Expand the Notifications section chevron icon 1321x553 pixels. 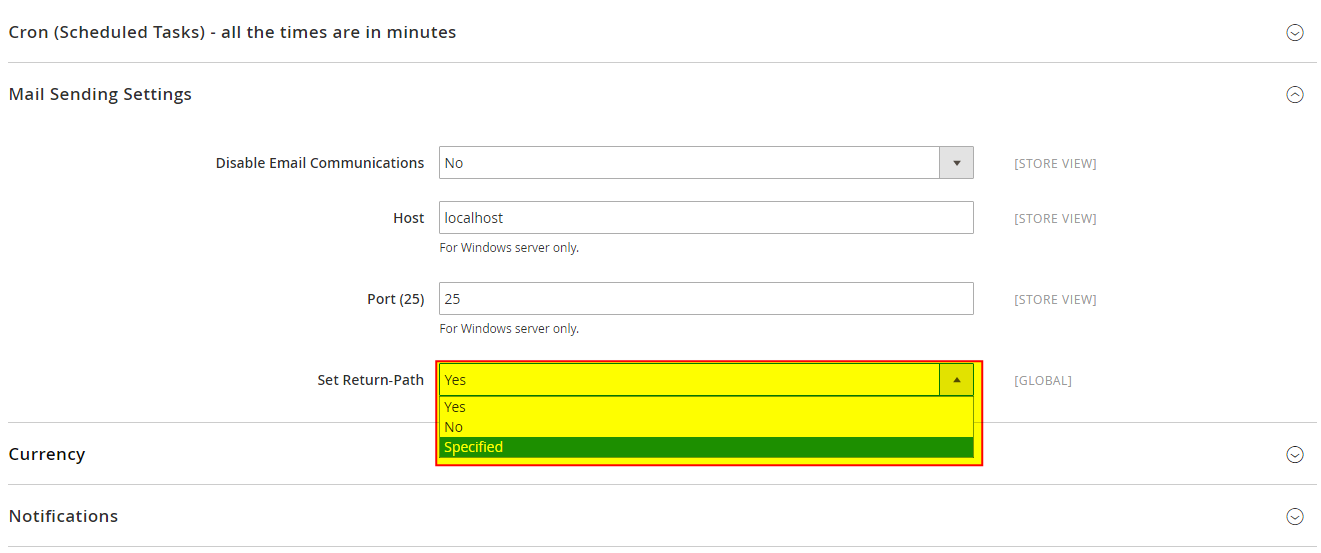tap(1294, 517)
